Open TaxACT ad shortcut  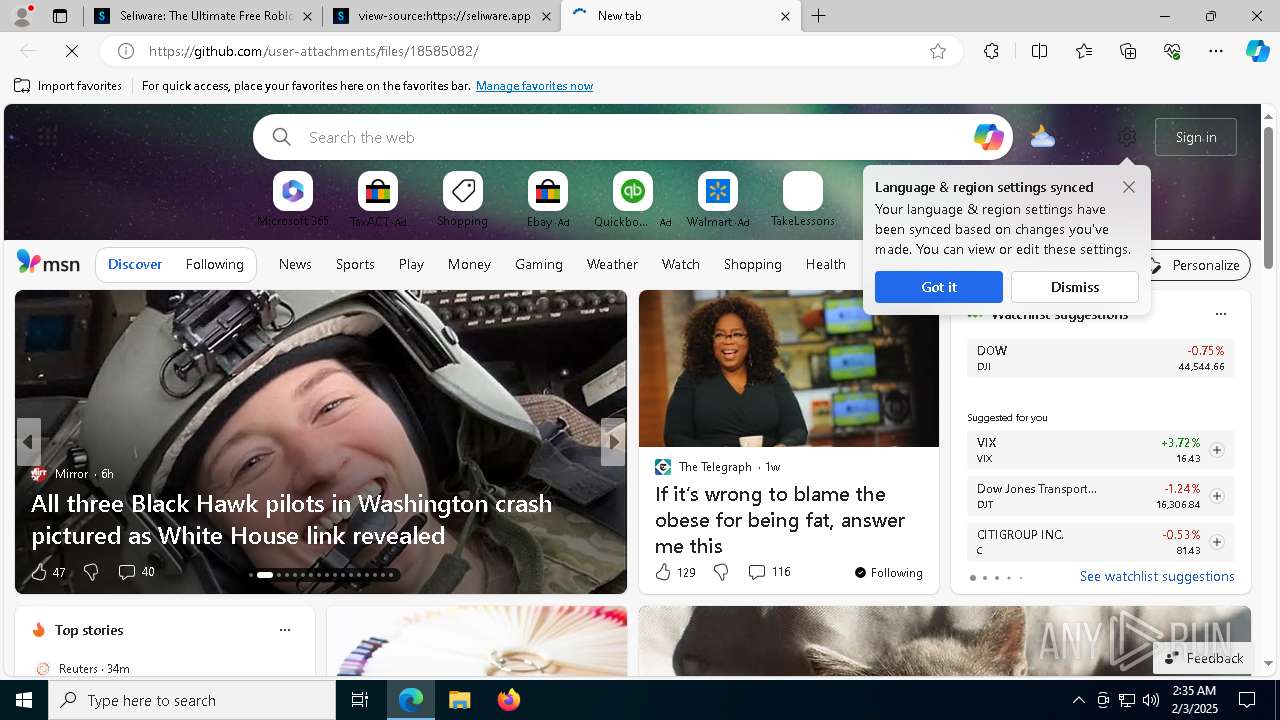[x=378, y=199]
